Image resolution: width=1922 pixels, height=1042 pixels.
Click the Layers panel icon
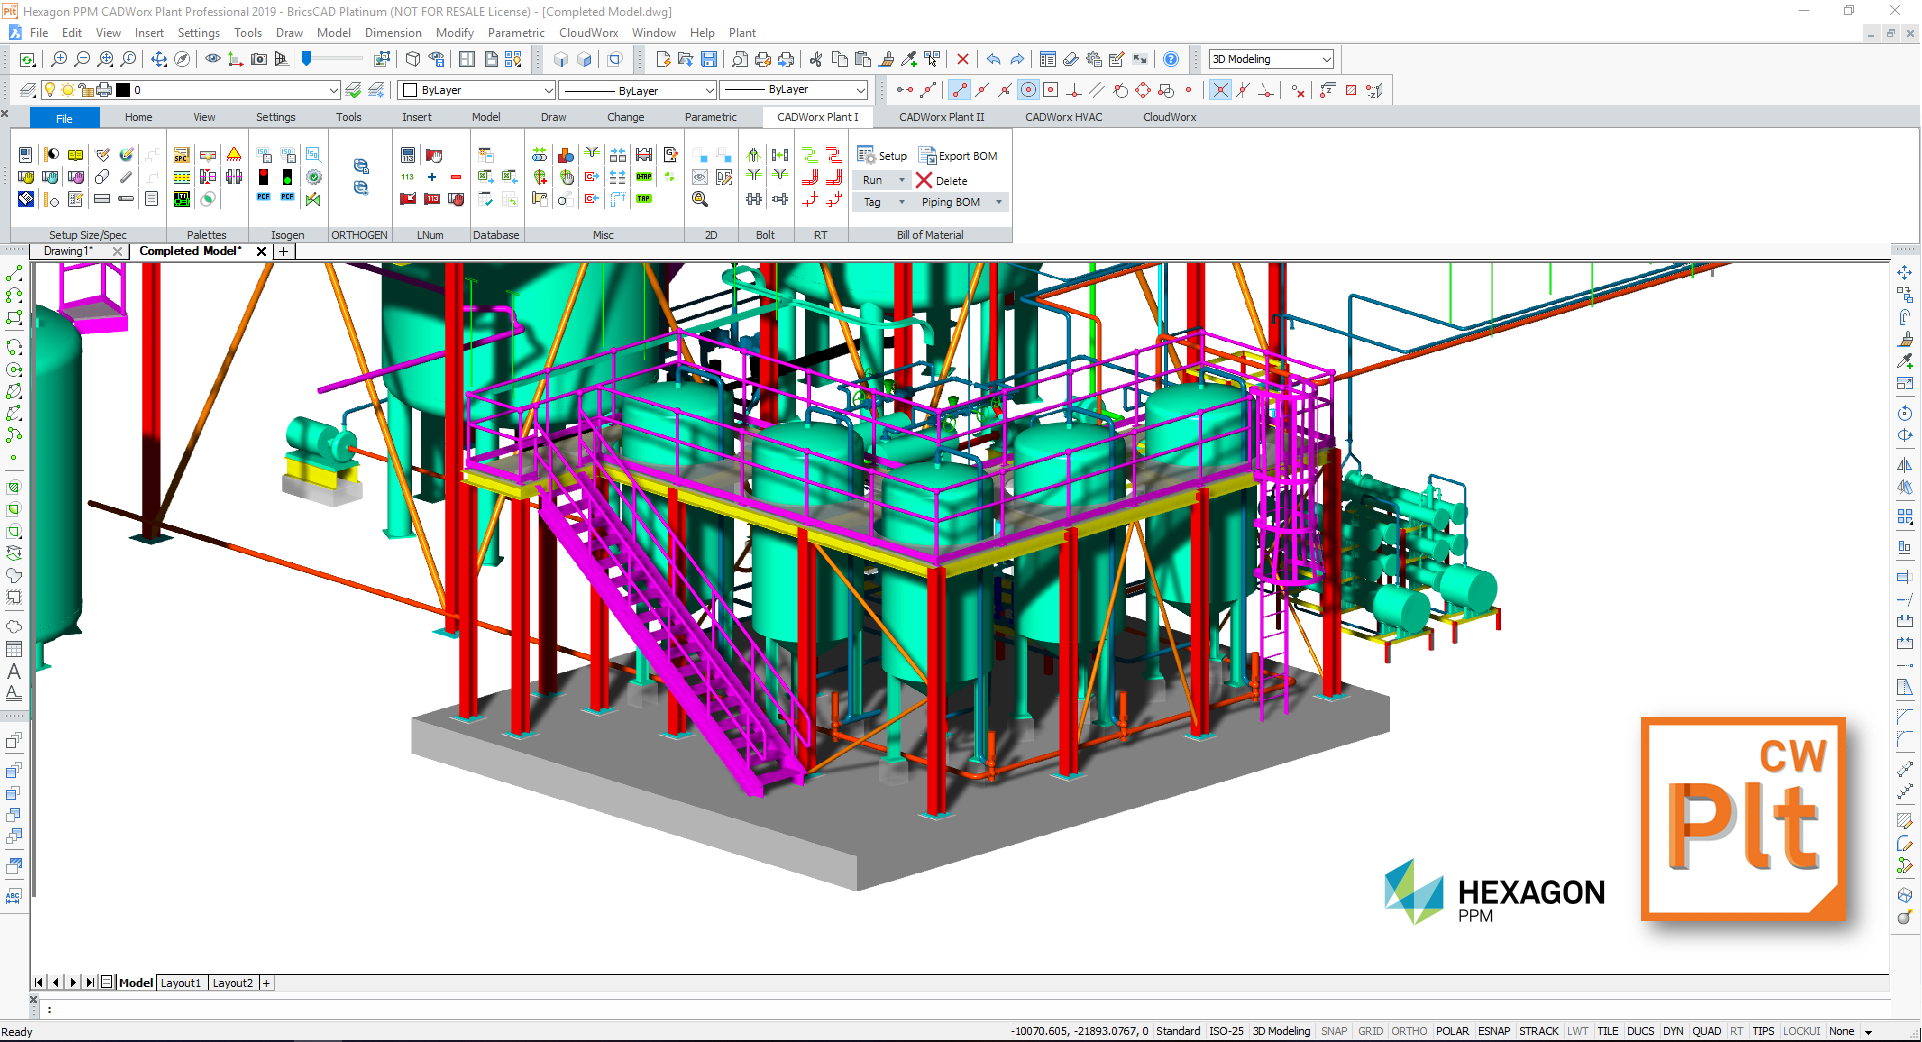[x=28, y=90]
